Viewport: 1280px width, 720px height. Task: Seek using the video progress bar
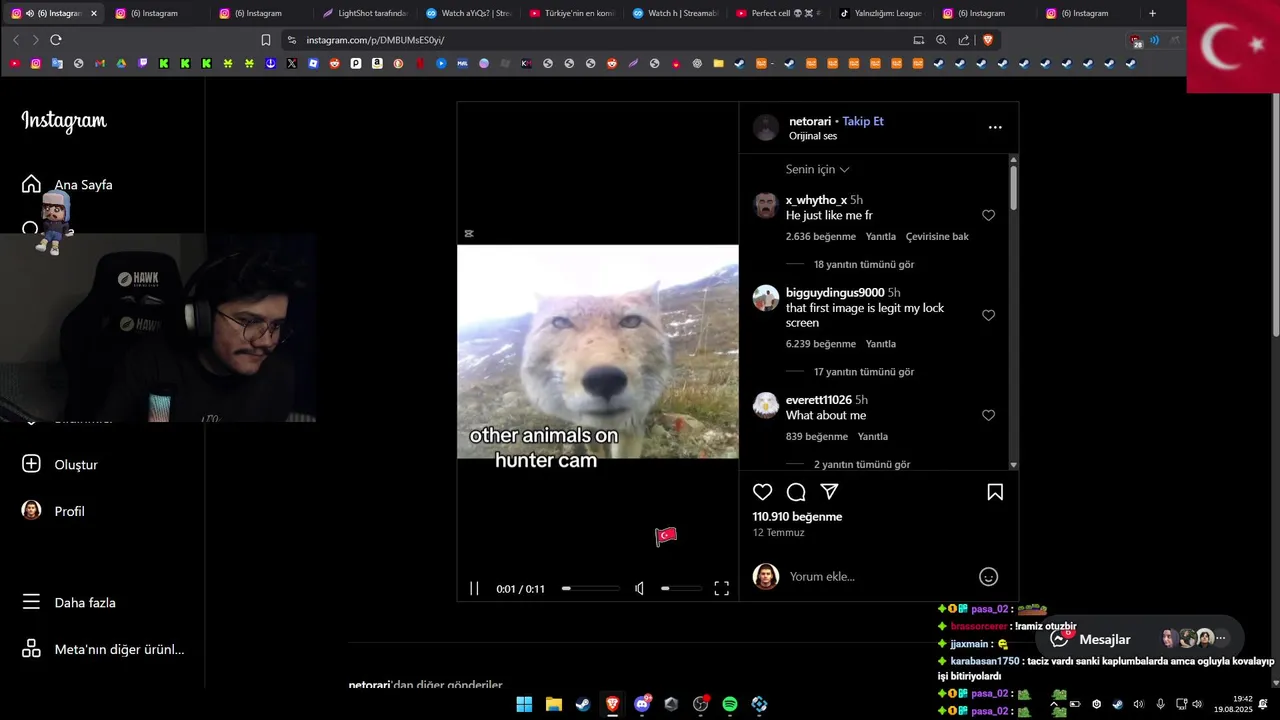pos(591,589)
